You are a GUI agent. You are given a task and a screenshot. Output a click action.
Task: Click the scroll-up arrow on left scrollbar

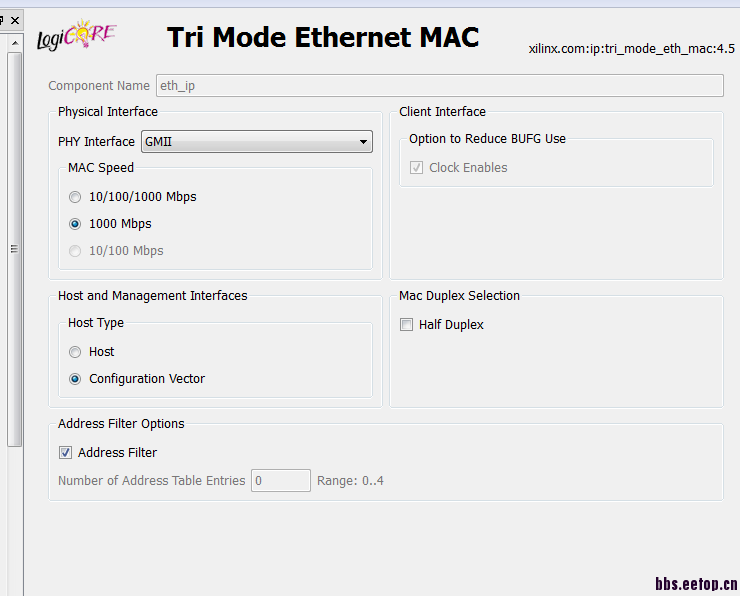(x=15, y=43)
